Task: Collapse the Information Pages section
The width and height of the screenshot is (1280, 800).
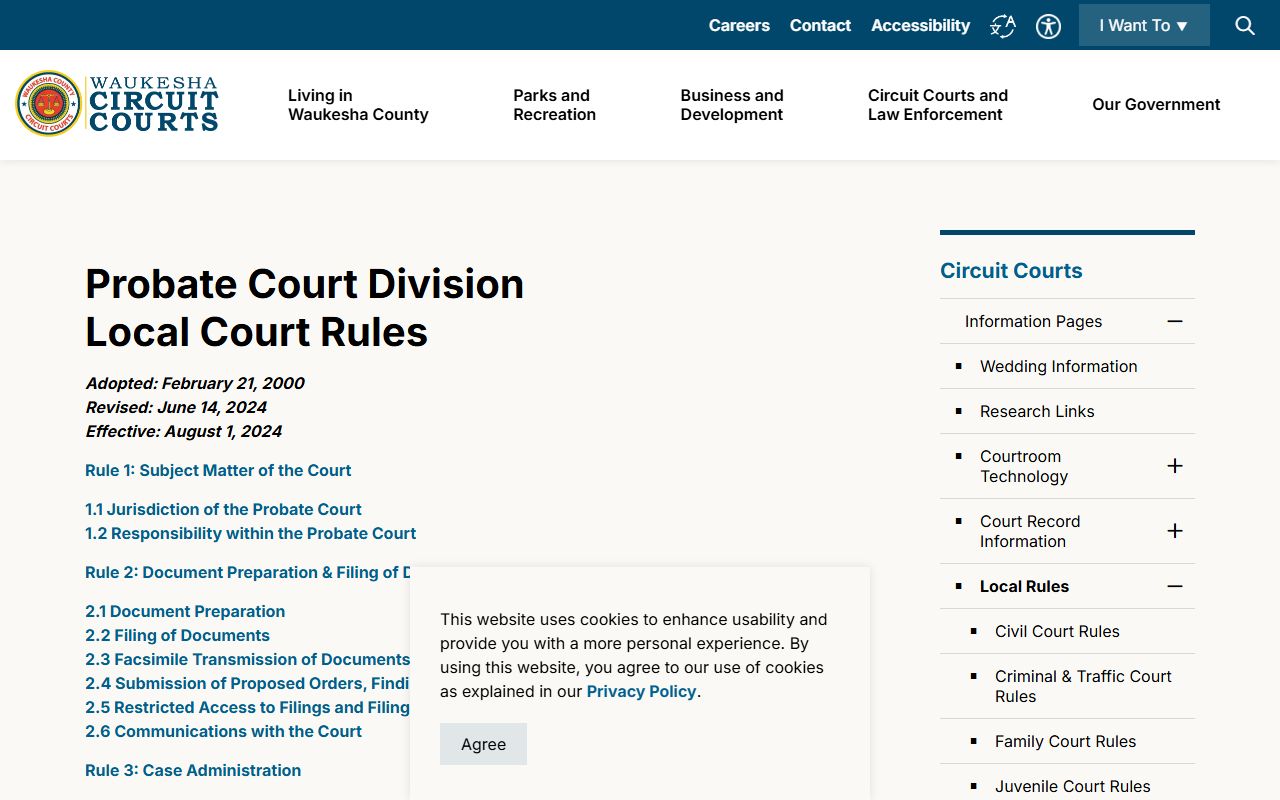Action: tap(1175, 321)
